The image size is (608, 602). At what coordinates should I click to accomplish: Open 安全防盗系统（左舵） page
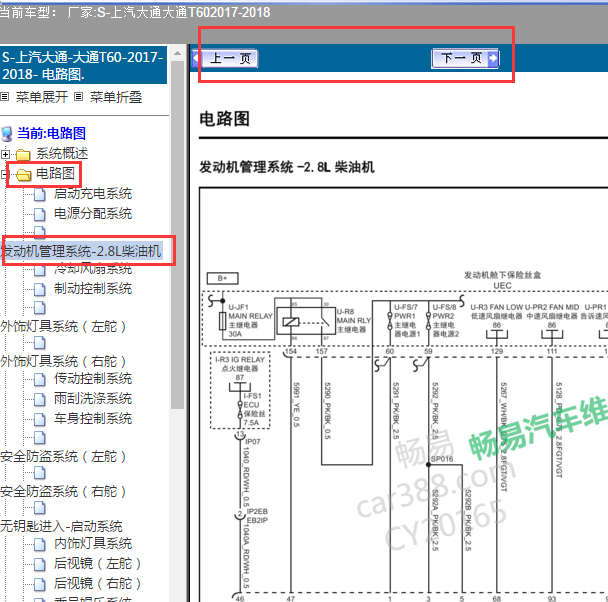pos(63,457)
